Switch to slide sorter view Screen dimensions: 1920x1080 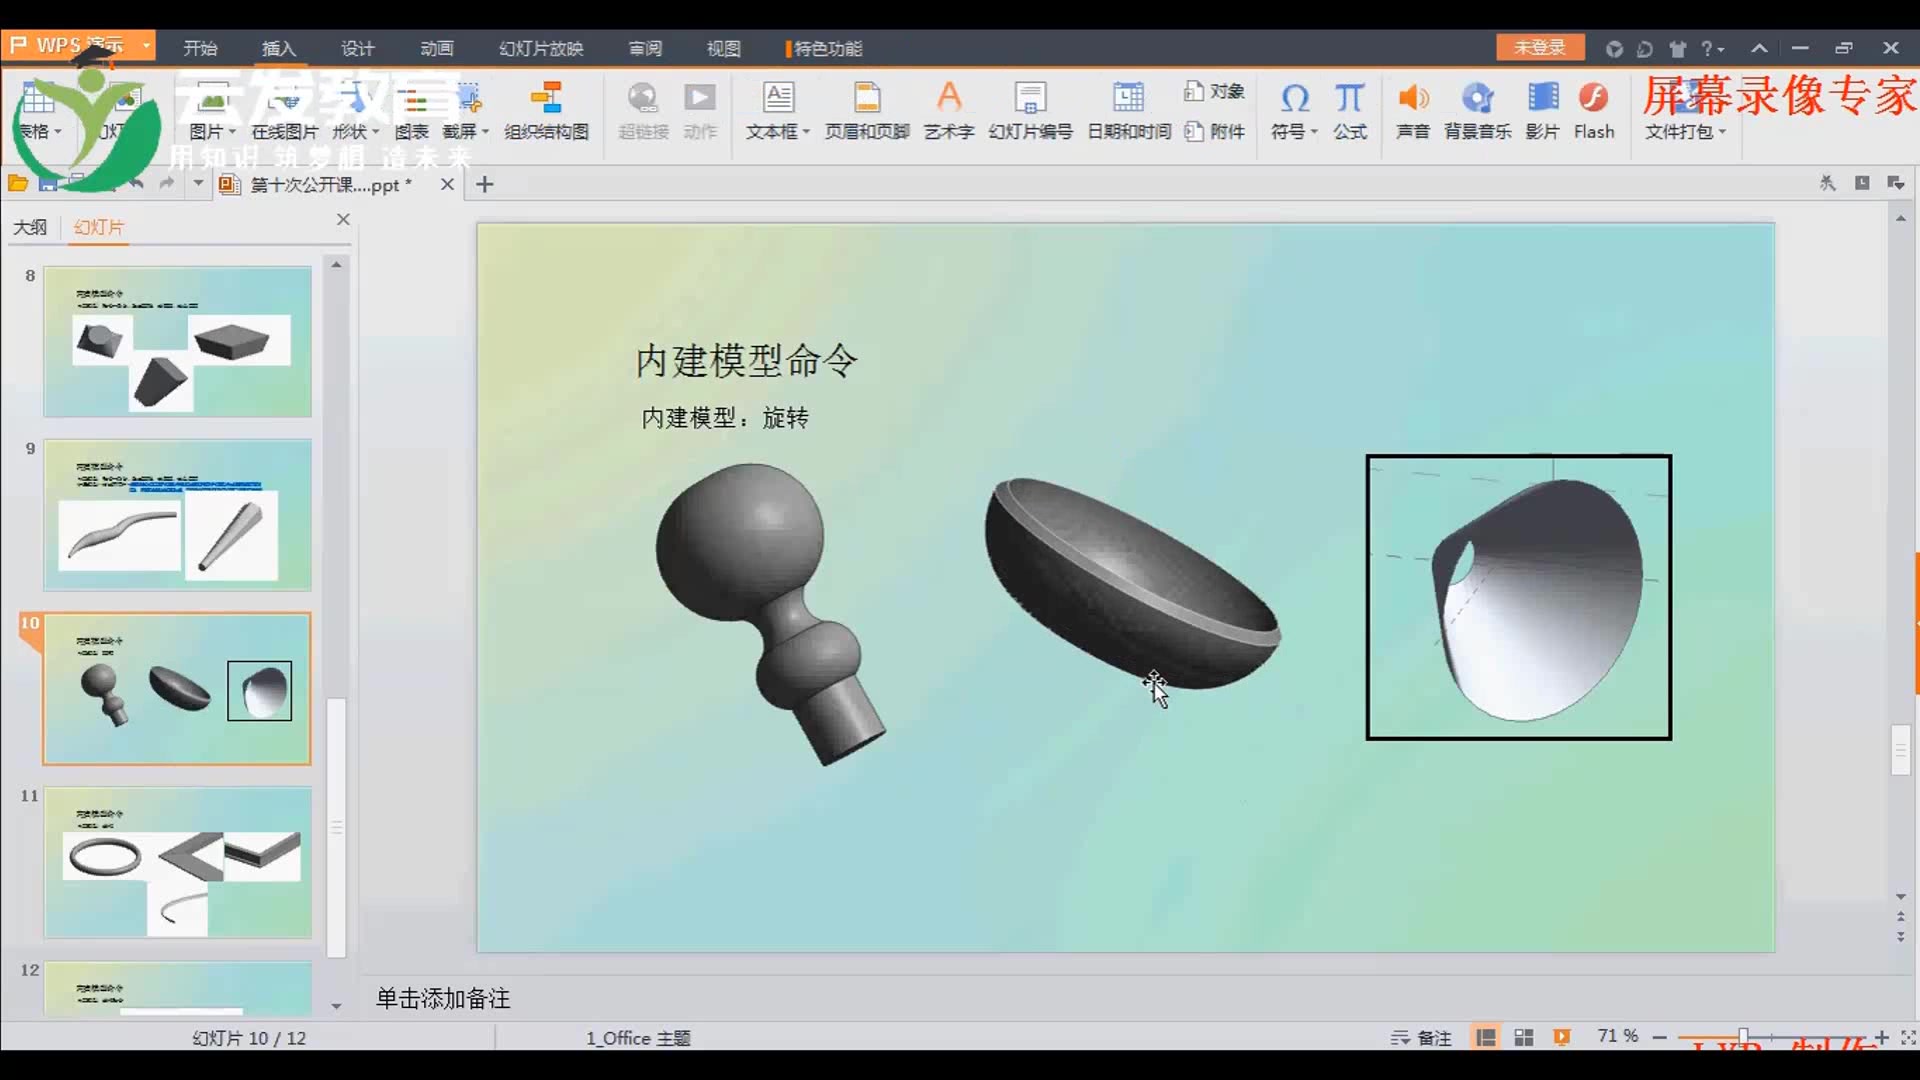[1524, 1038]
